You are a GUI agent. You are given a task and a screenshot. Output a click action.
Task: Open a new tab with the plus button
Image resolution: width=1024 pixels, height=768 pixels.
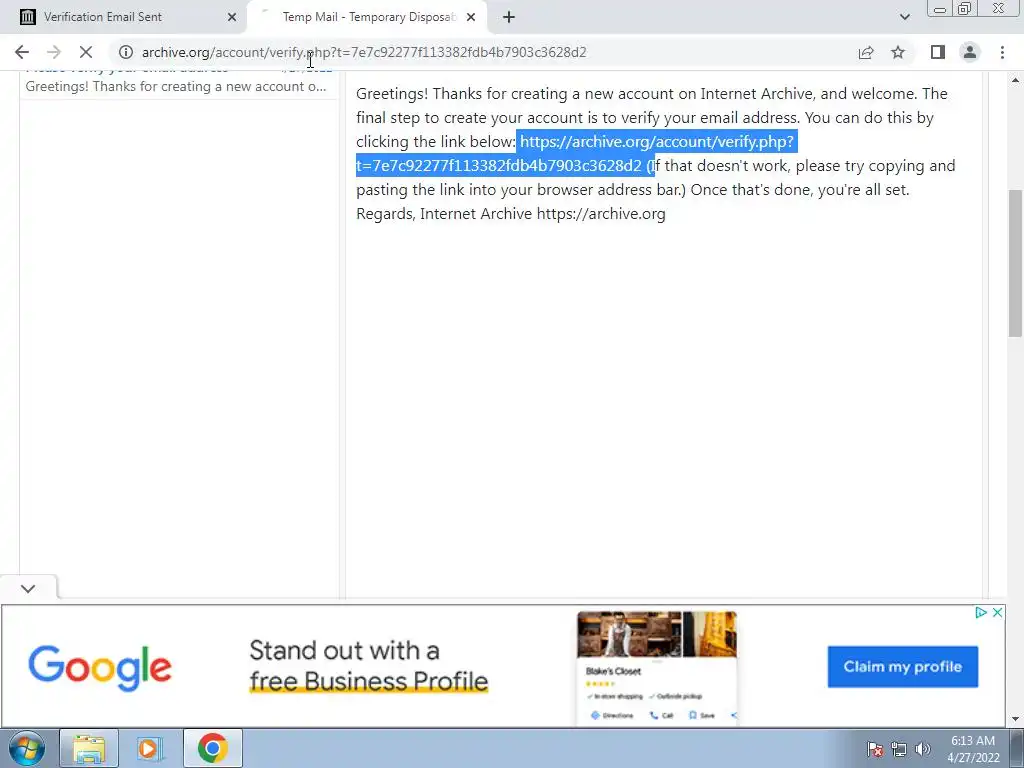click(x=509, y=17)
